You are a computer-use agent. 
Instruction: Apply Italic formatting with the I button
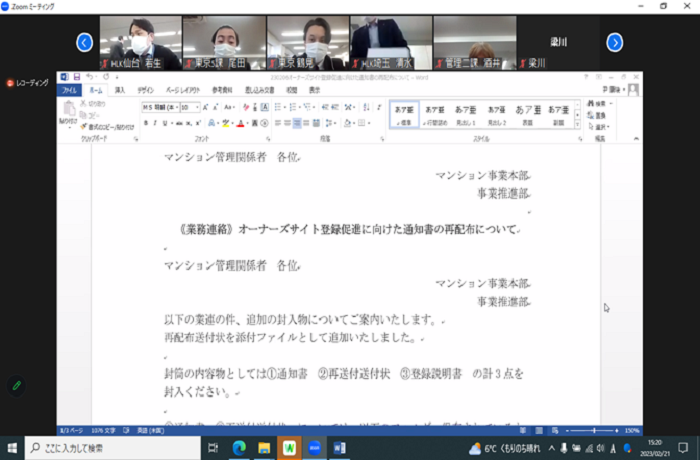click(x=155, y=123)
